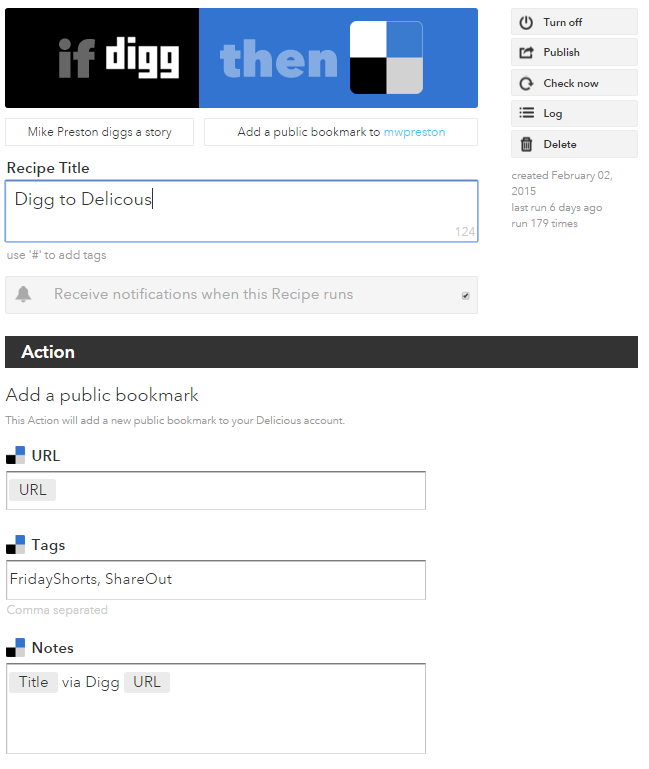Click the 'Comma separated' hint text
This screenshot has height=769, width=649.
pos(57,610)
